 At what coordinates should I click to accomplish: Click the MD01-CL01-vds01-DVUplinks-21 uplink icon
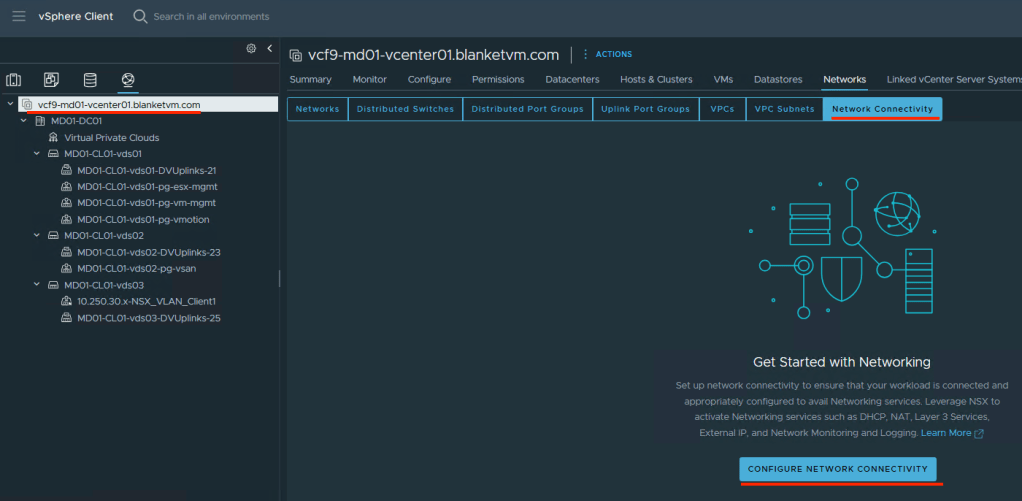(66, 171)
